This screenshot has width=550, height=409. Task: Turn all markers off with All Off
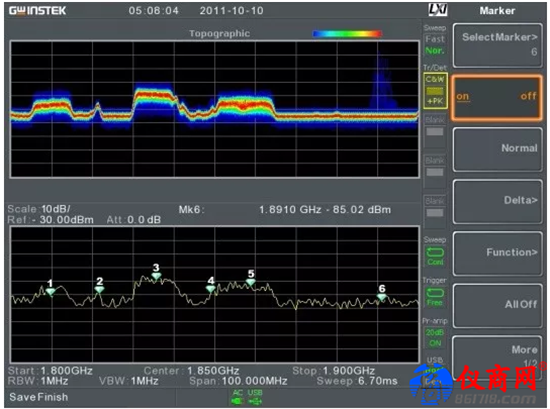click(497, 305)
